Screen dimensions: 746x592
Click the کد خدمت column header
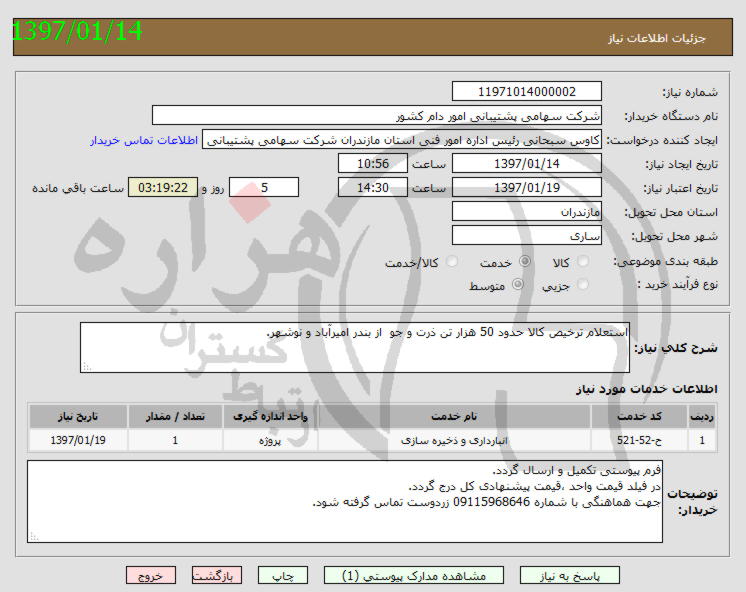(639, 416)
